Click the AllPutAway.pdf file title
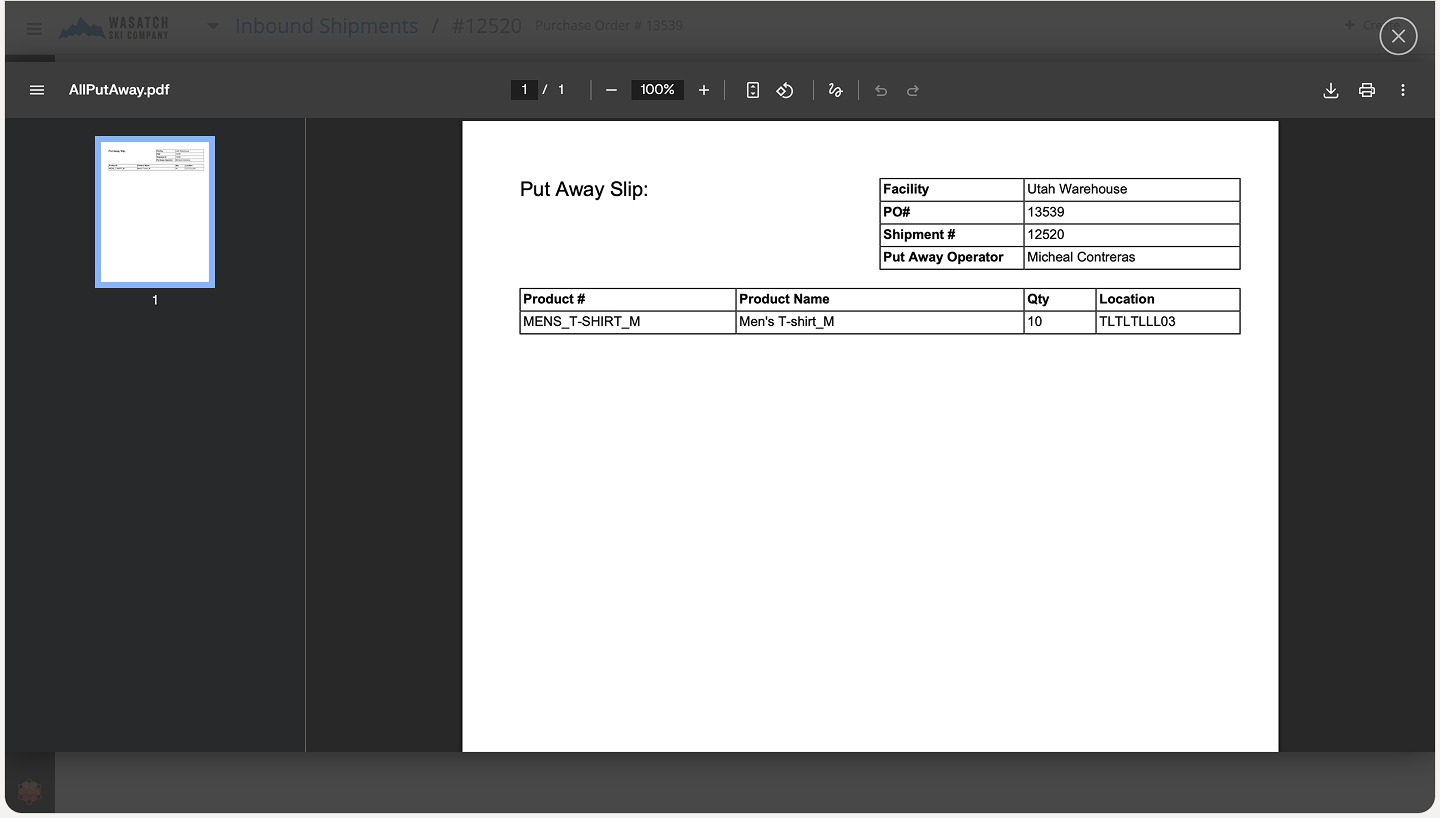This screenshot has height=818, width=1440. (119, 90)
